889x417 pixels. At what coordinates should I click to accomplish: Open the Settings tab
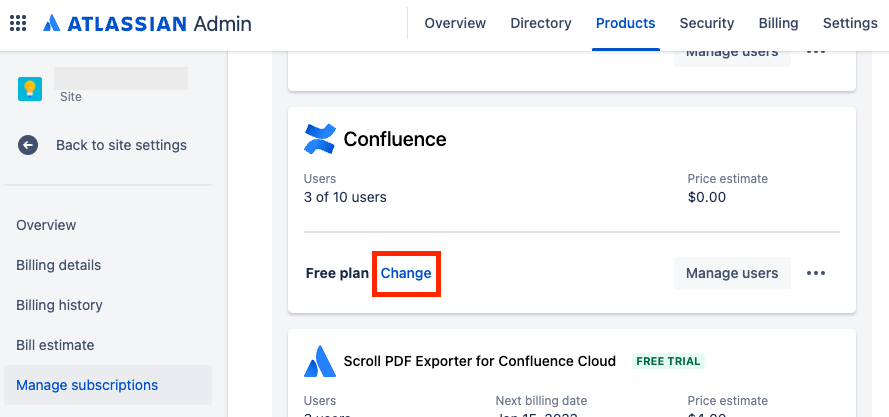(x=850, y=23)
